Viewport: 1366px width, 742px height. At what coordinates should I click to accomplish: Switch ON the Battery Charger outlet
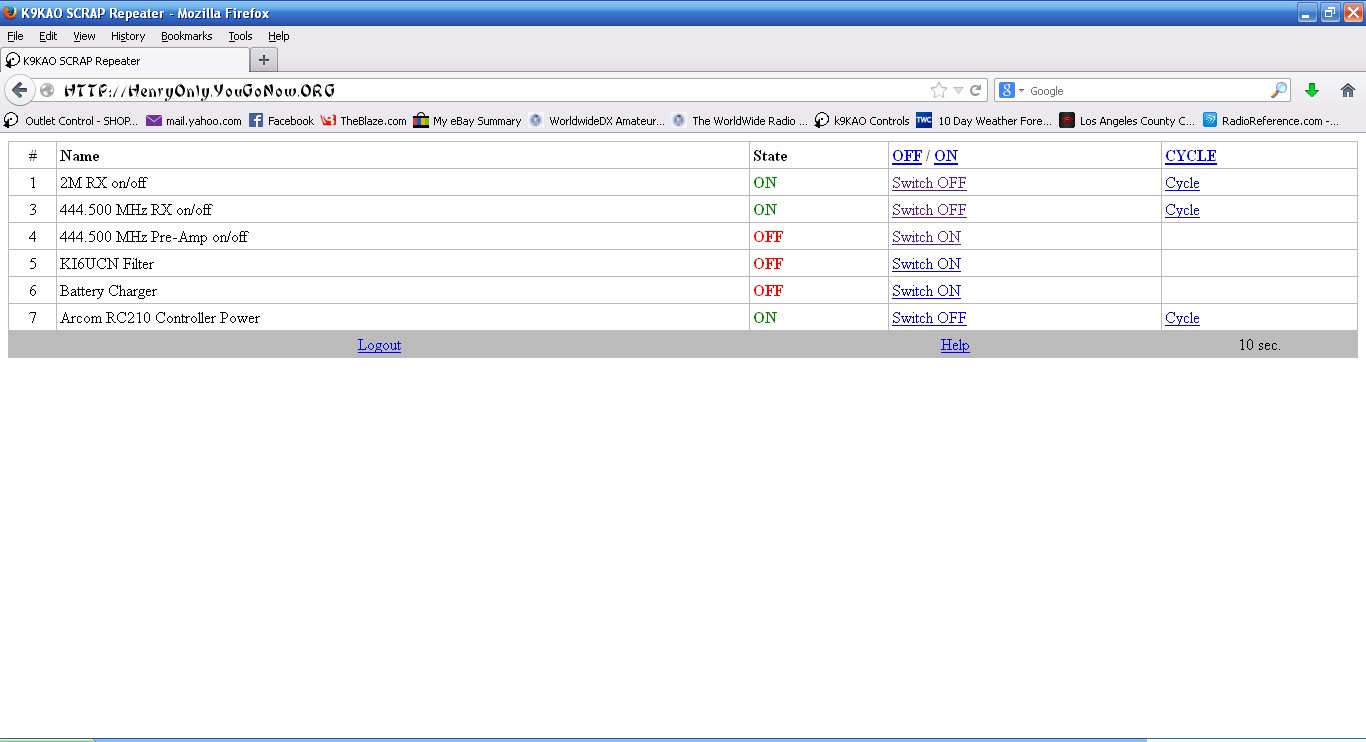click(x=926, y=291)
